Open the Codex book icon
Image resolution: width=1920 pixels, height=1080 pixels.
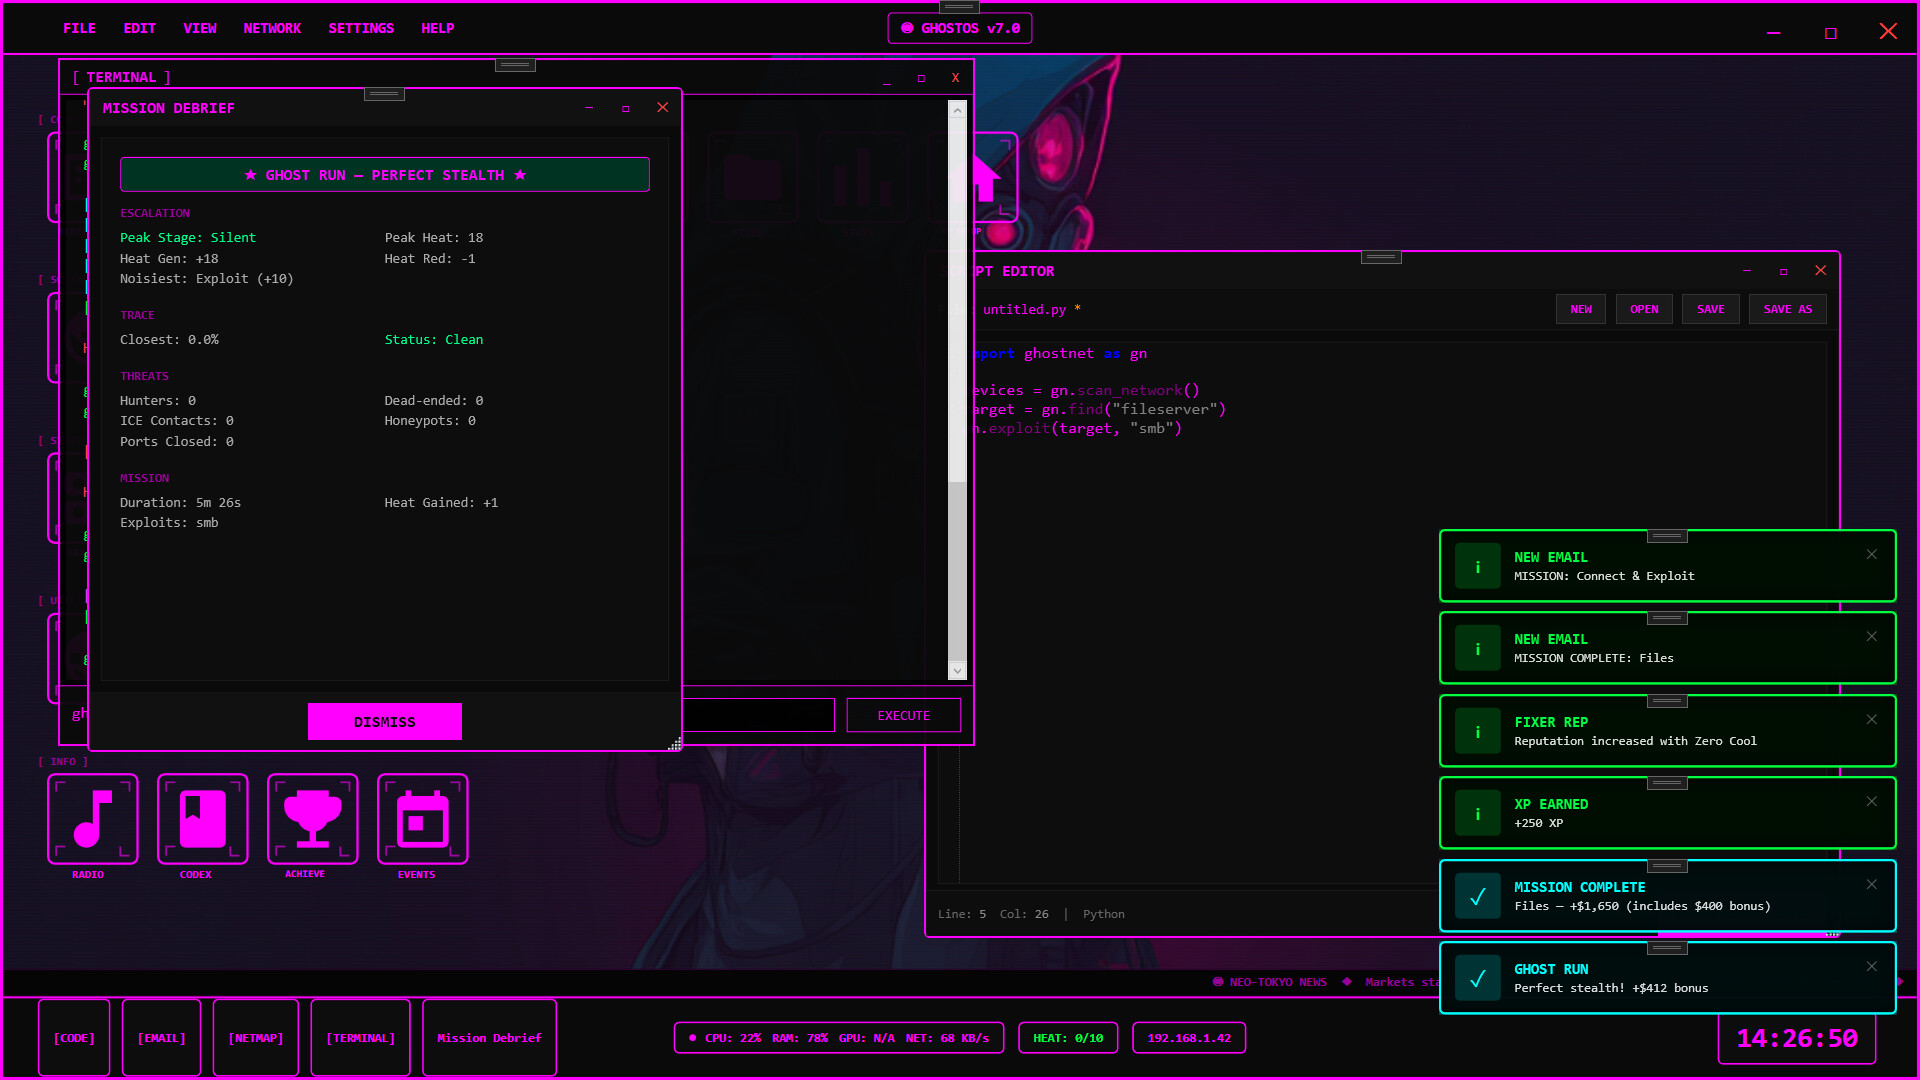tap(203, 819)
